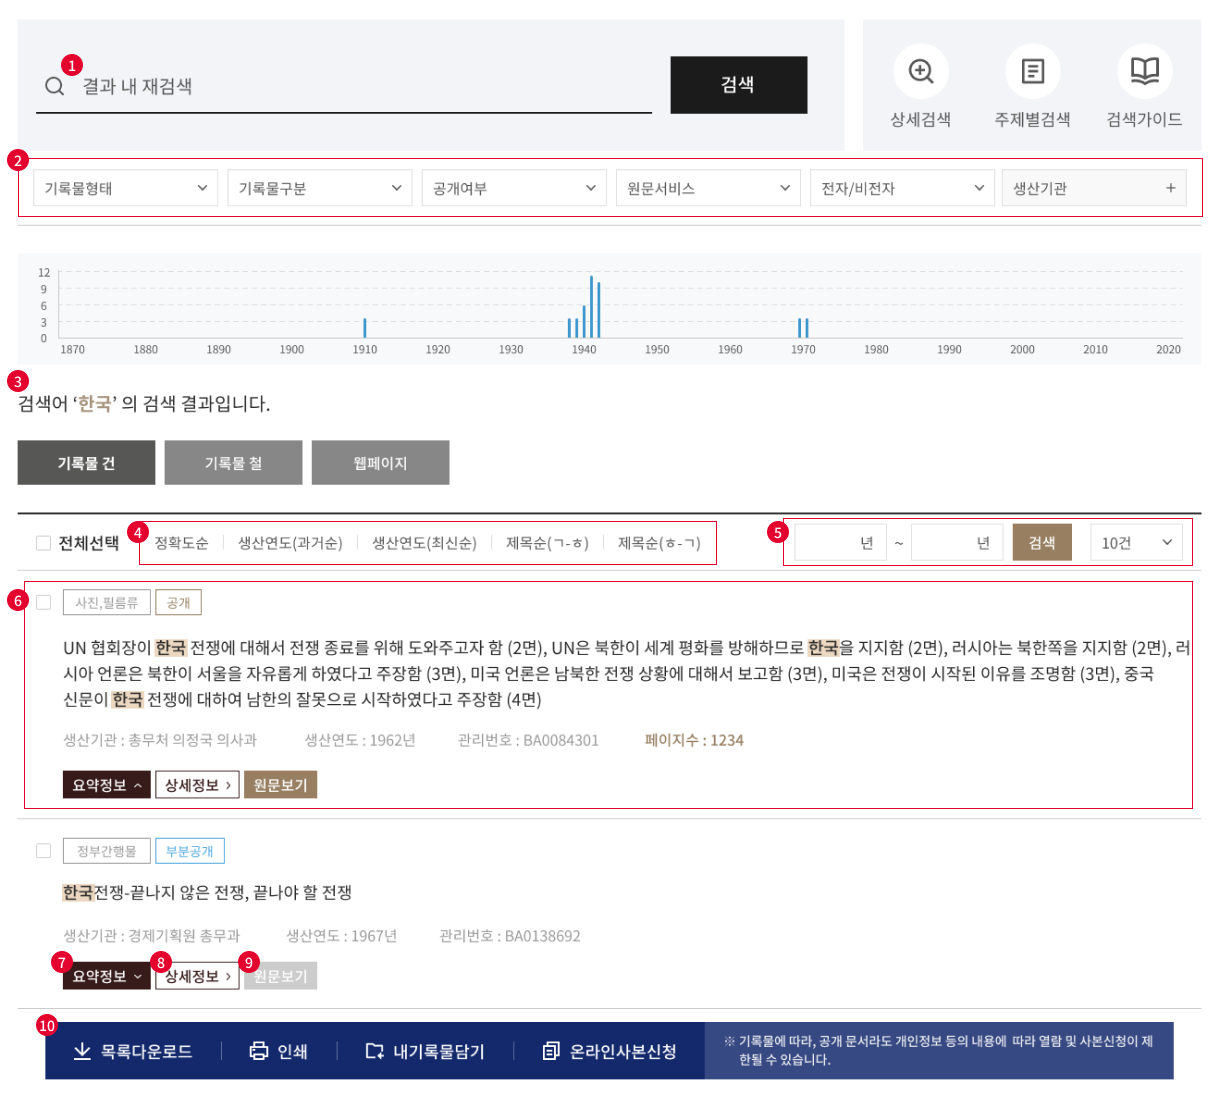Screen dimensions: 1220x1094
Task: Open 검색가이드 book icon
Action: point(1144,72)
